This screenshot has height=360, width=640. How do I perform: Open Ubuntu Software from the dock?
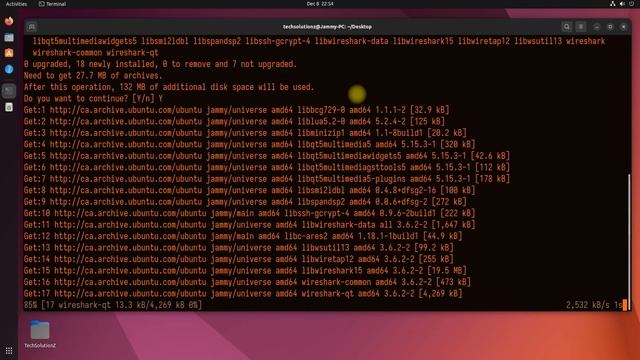click(9, 53)
